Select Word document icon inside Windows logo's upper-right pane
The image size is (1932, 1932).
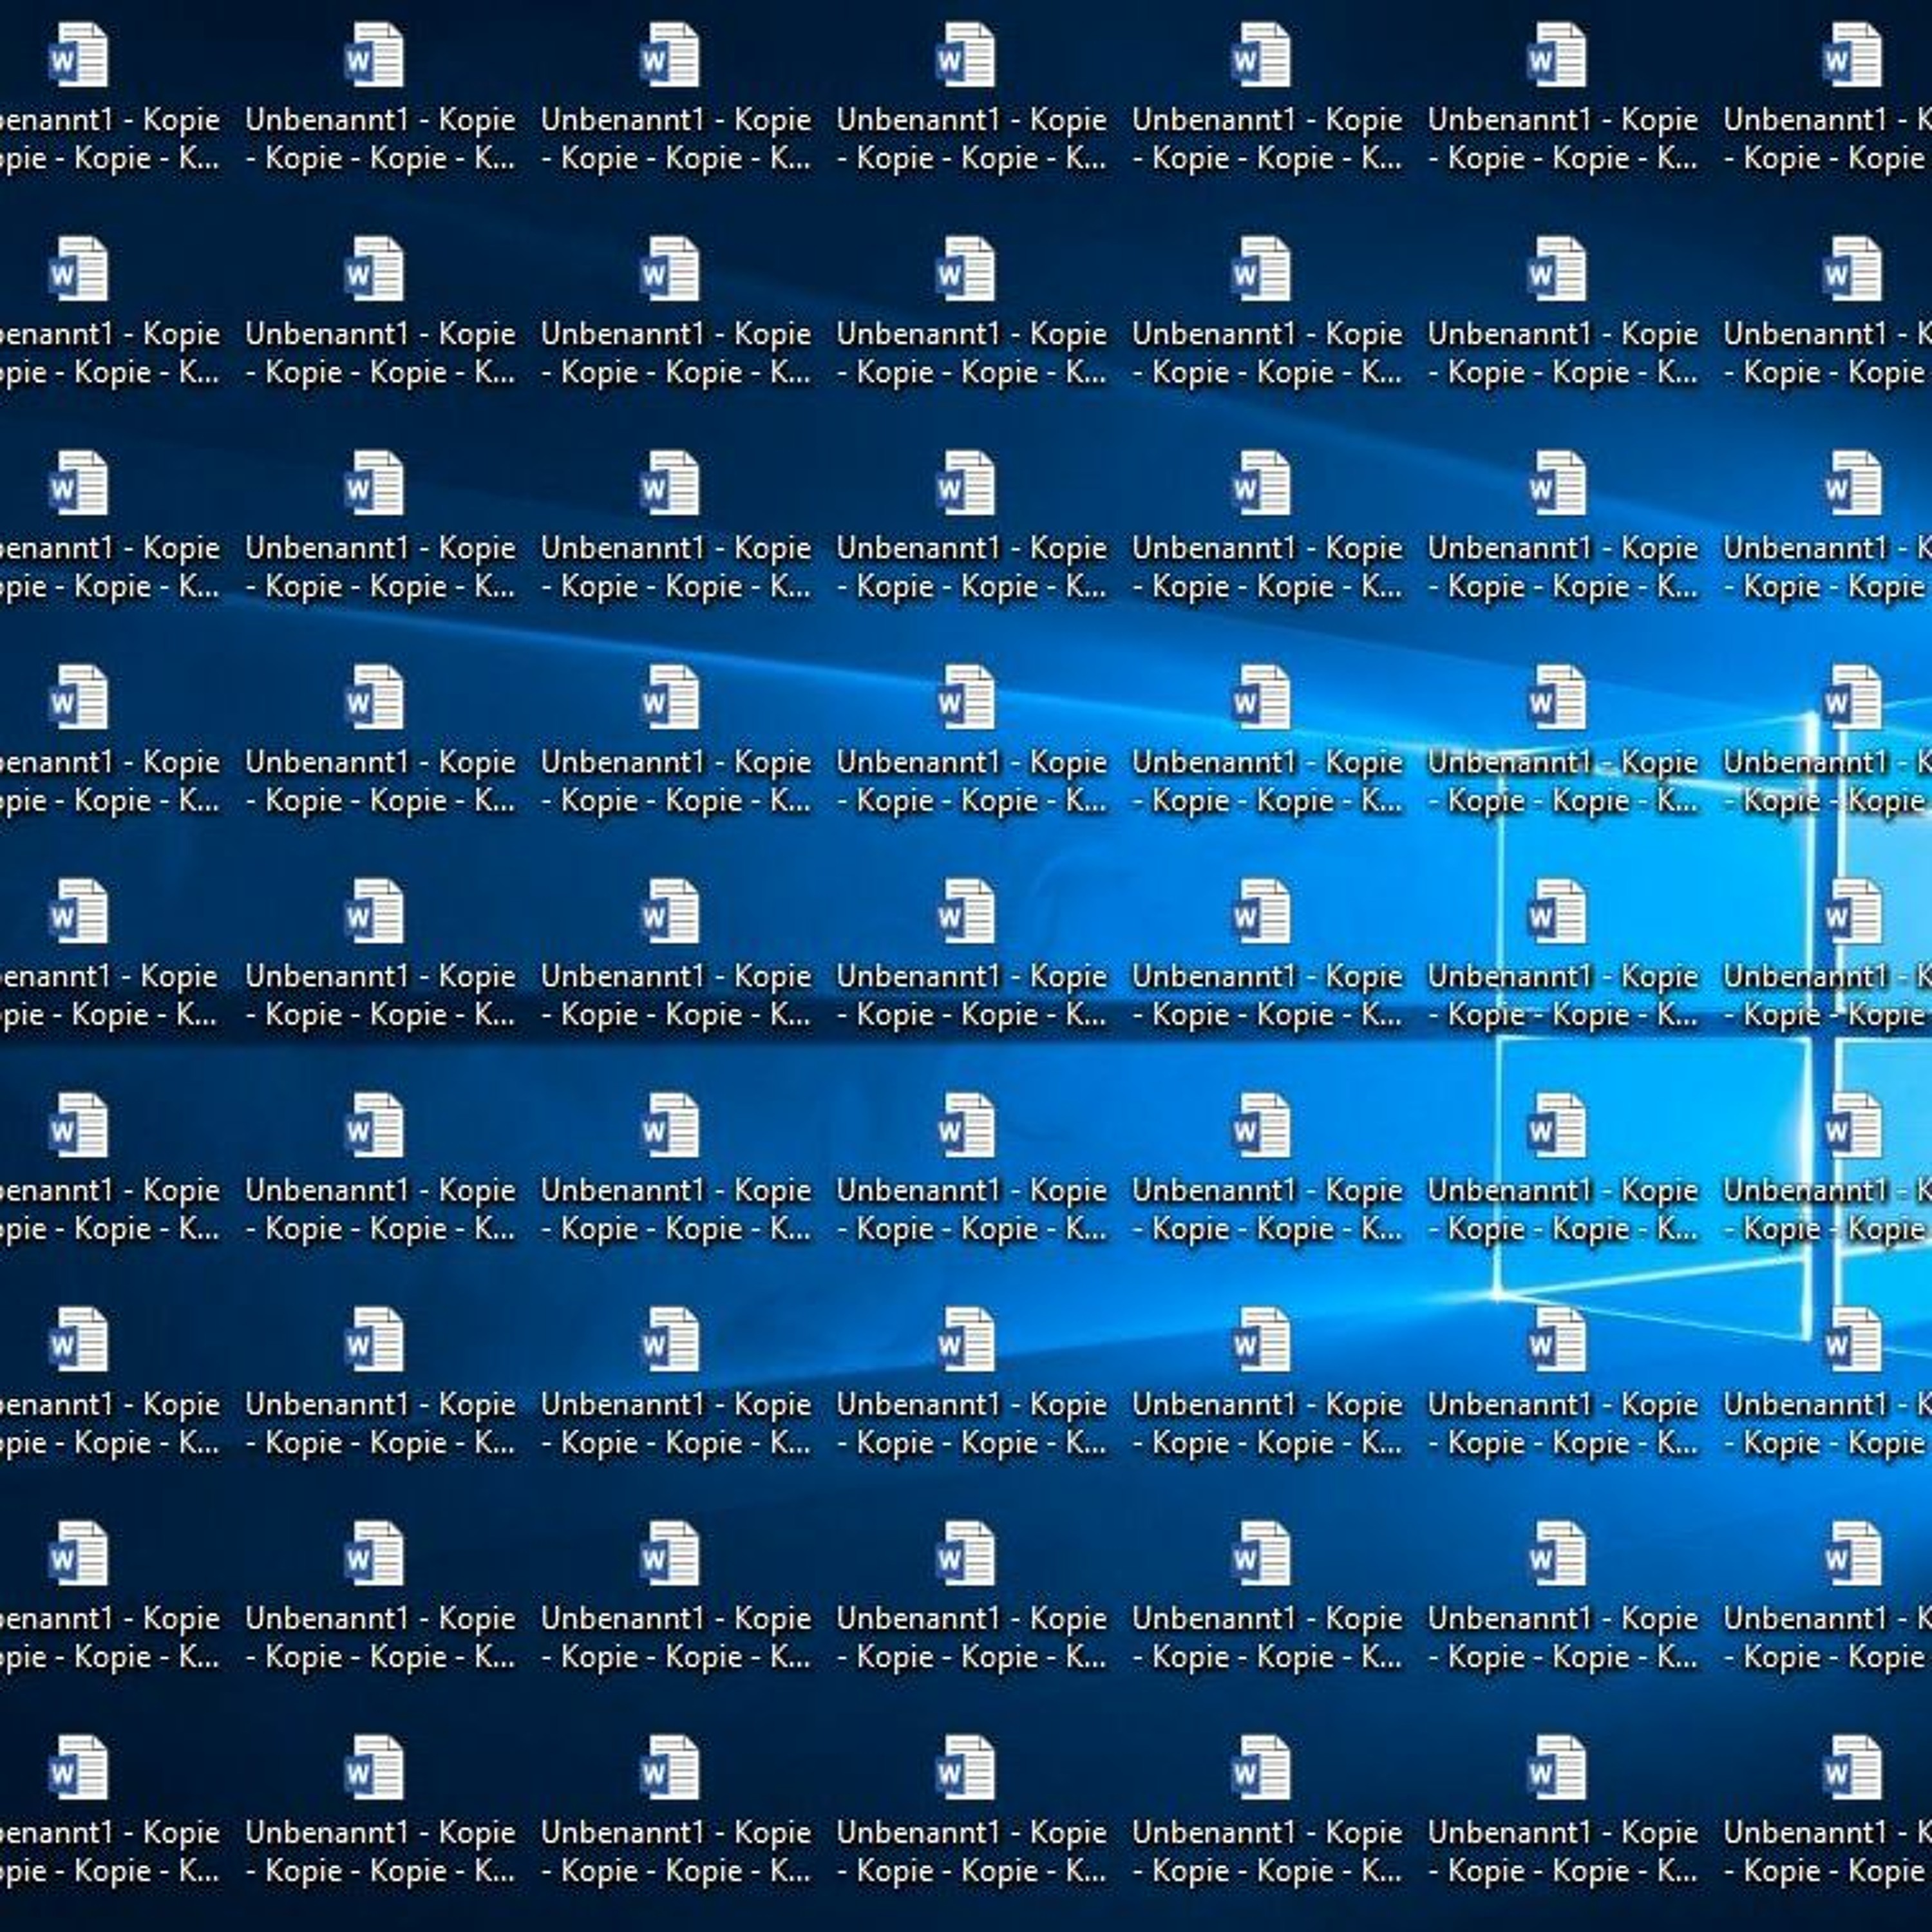[1853, 911]
